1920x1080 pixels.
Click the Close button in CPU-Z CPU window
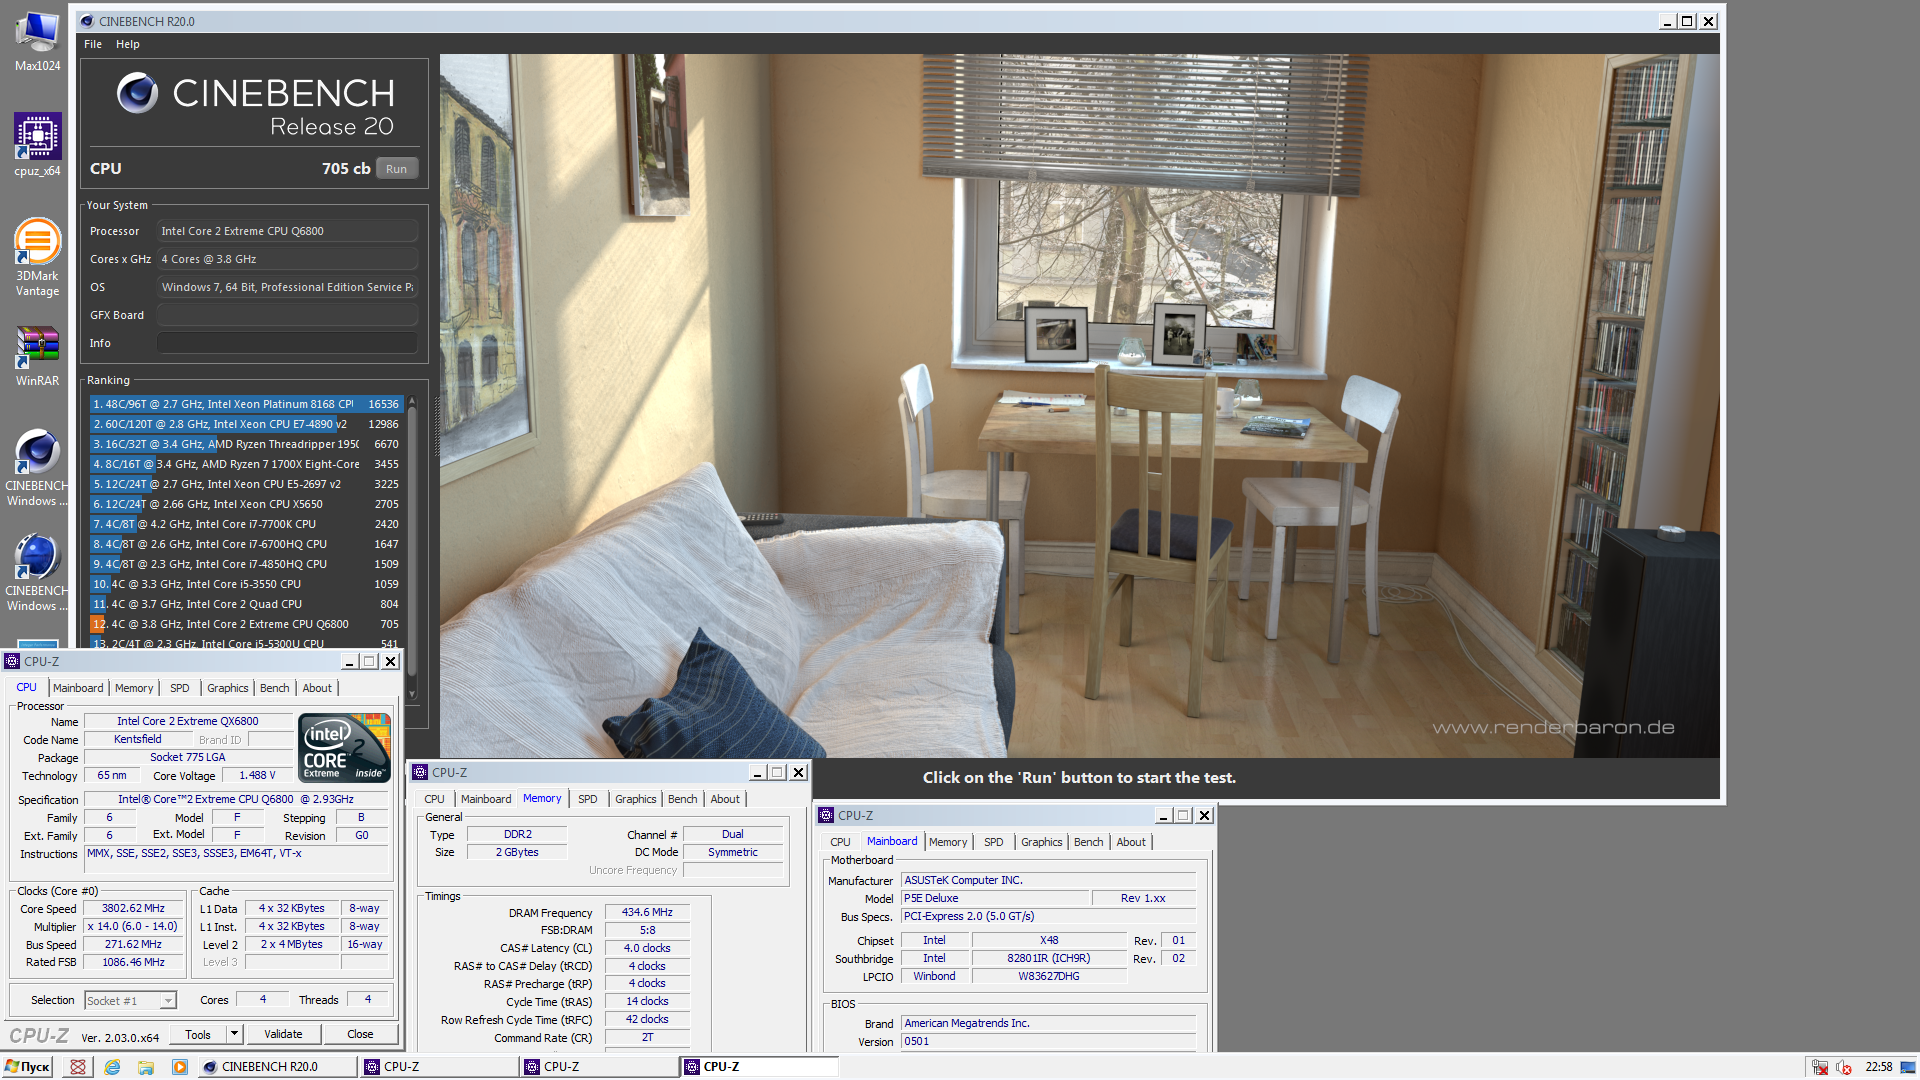coord(360,1034)
